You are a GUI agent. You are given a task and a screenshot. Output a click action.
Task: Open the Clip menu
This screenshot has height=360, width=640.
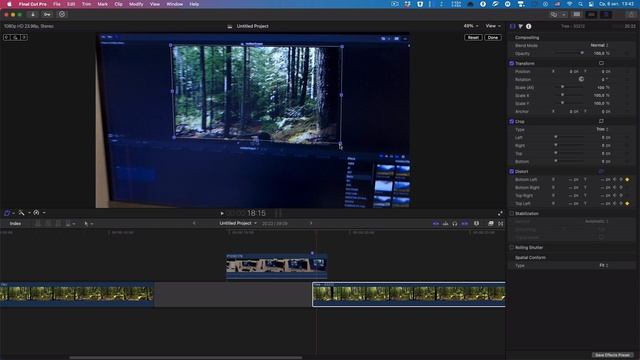tap(118, 4)
